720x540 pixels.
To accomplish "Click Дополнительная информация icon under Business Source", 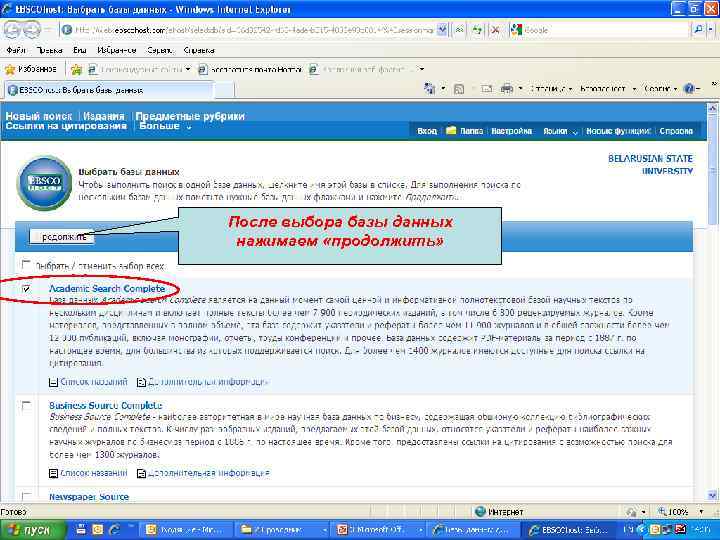I will tap(141, 473).
